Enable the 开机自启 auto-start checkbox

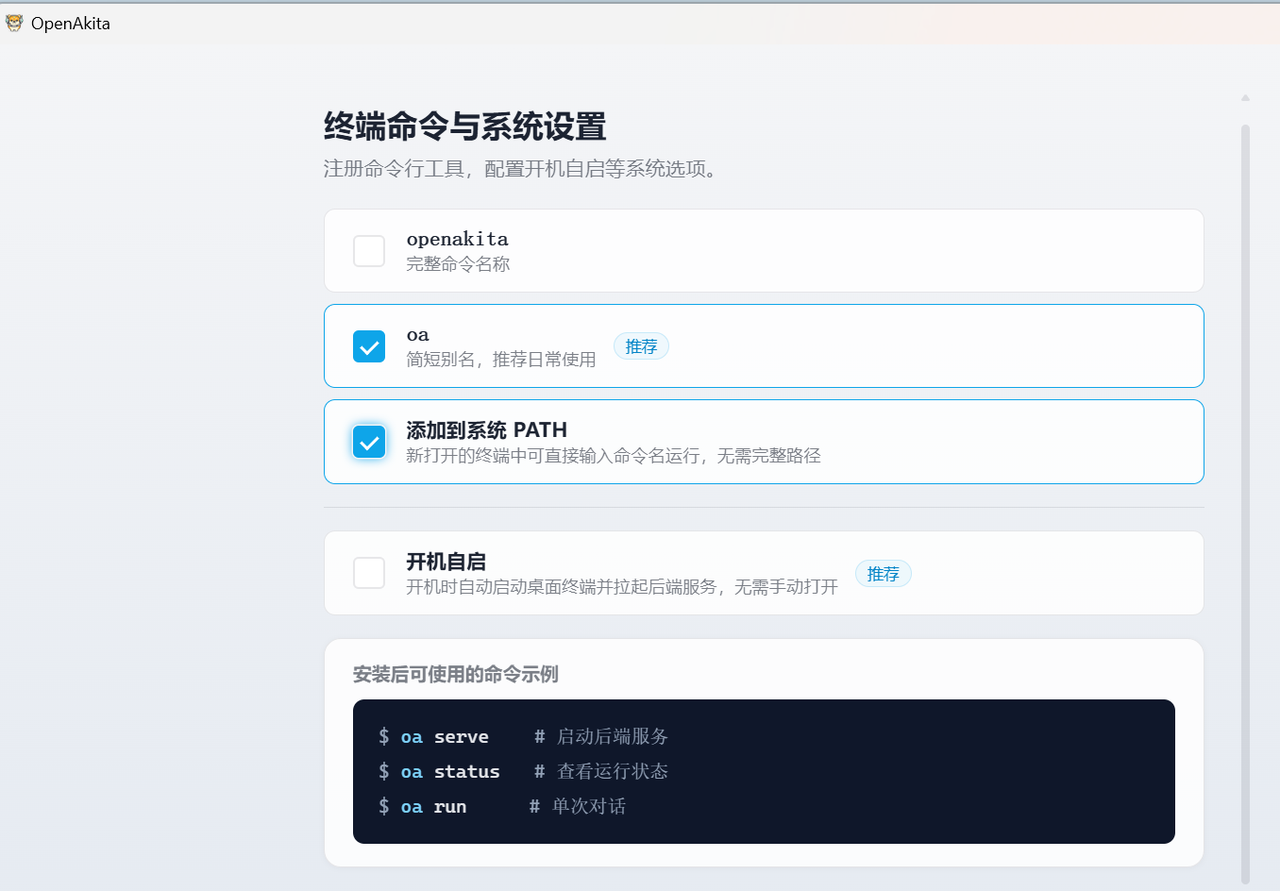tap(369, 573)
